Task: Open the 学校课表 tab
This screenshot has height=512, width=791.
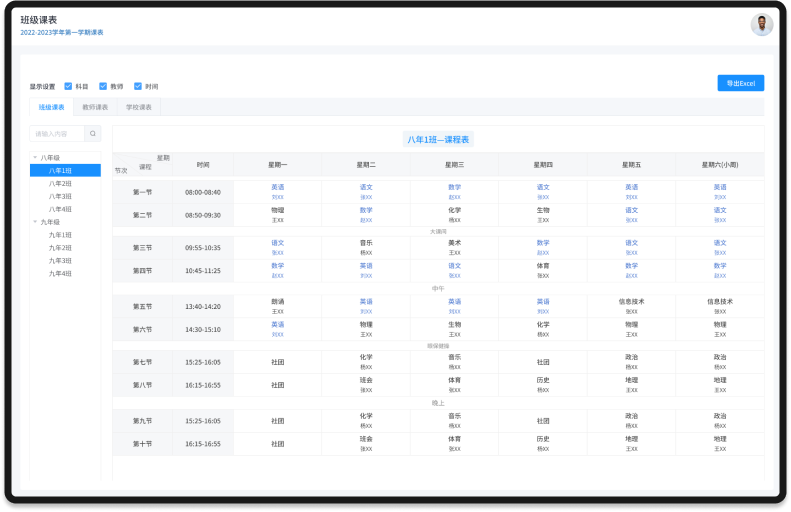Action: [x=139, y=107]
